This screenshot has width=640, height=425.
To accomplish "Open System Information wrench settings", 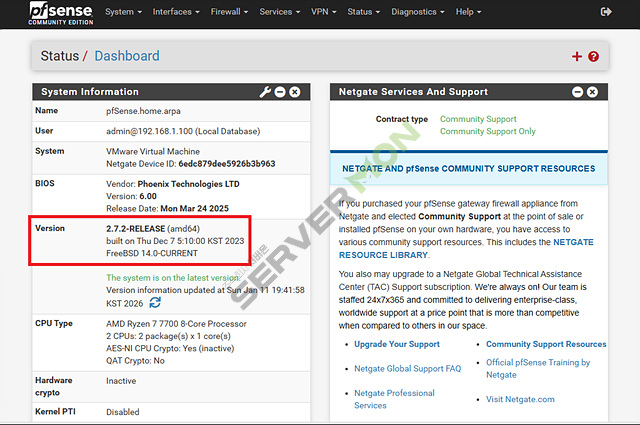I will pyautogui.click(x=265, y=92).
